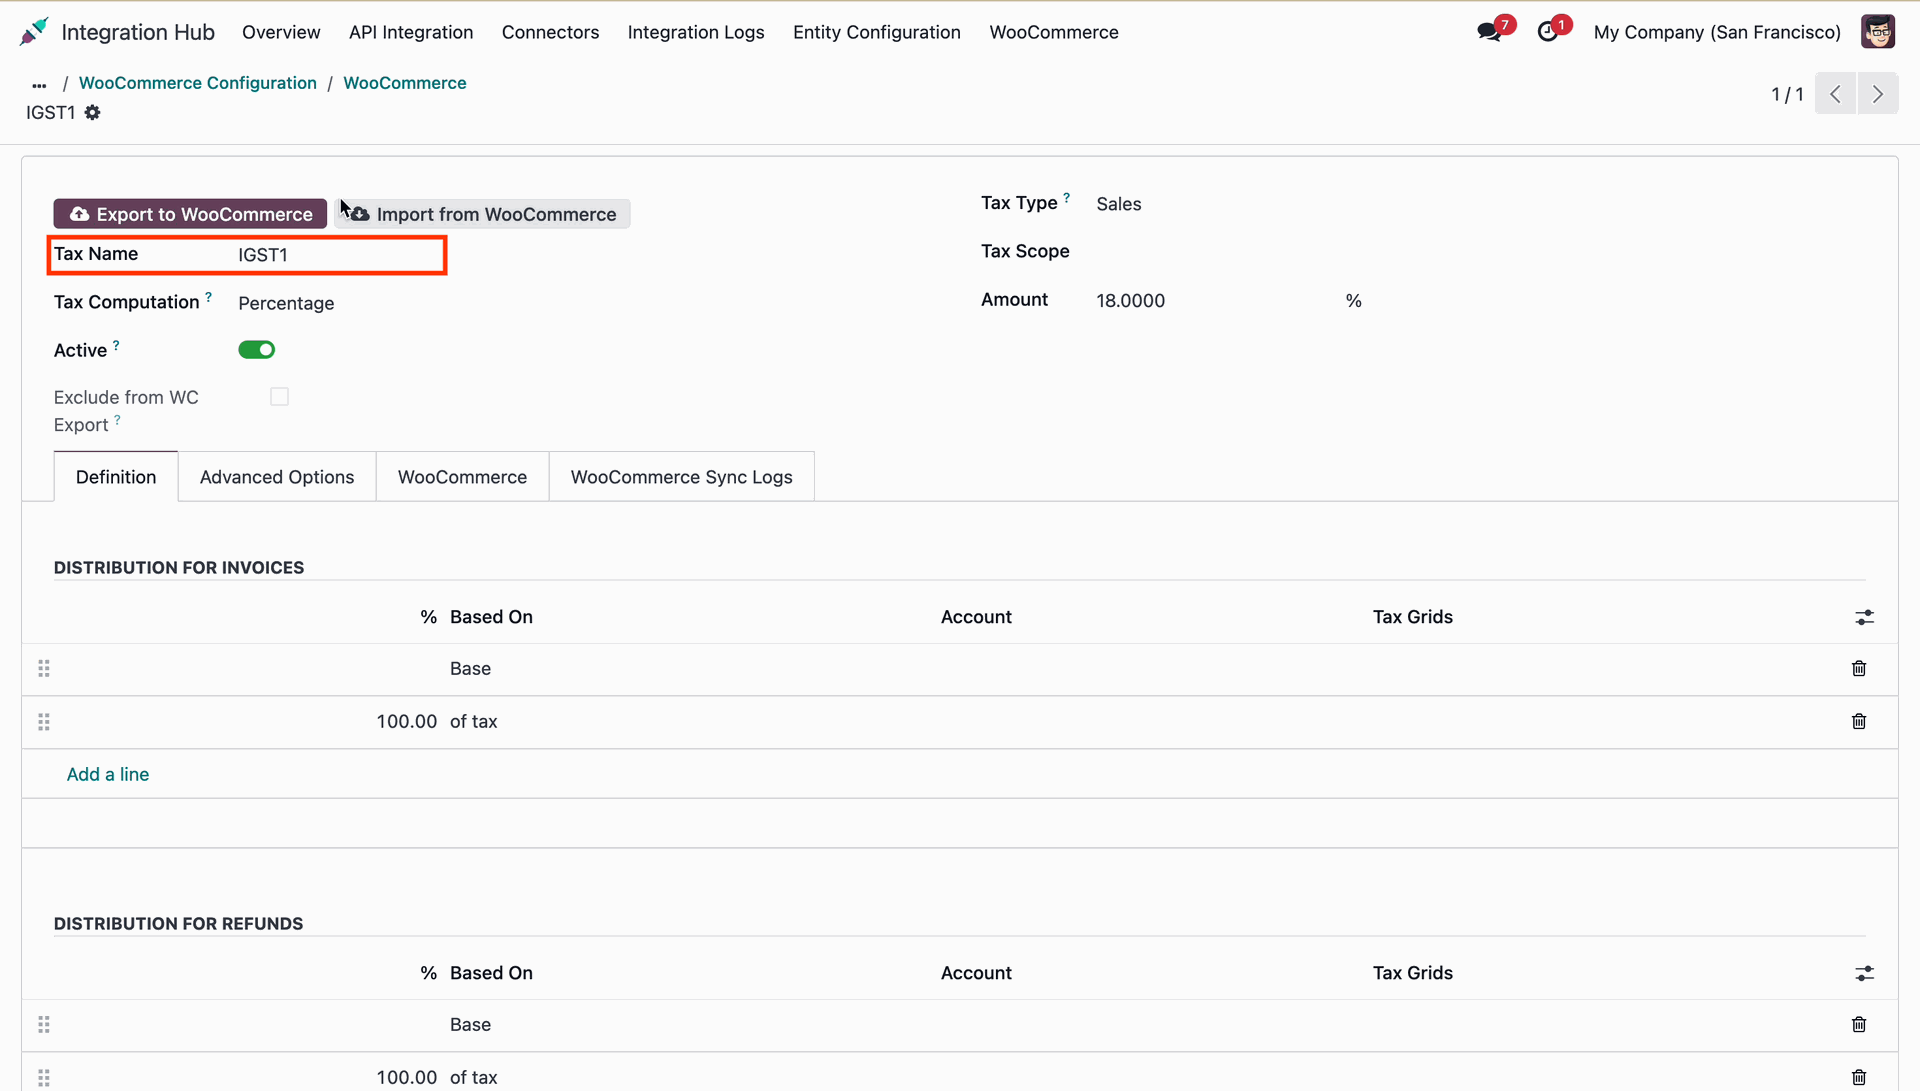
Task: Open the activities clock icon
Action: (x=1548, y=32)
